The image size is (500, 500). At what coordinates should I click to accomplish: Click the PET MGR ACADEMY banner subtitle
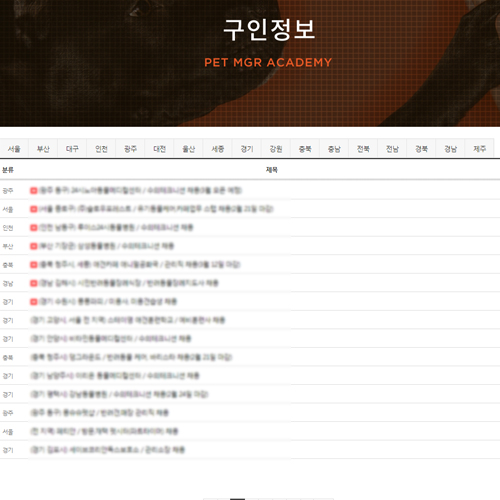coord(268,62)
